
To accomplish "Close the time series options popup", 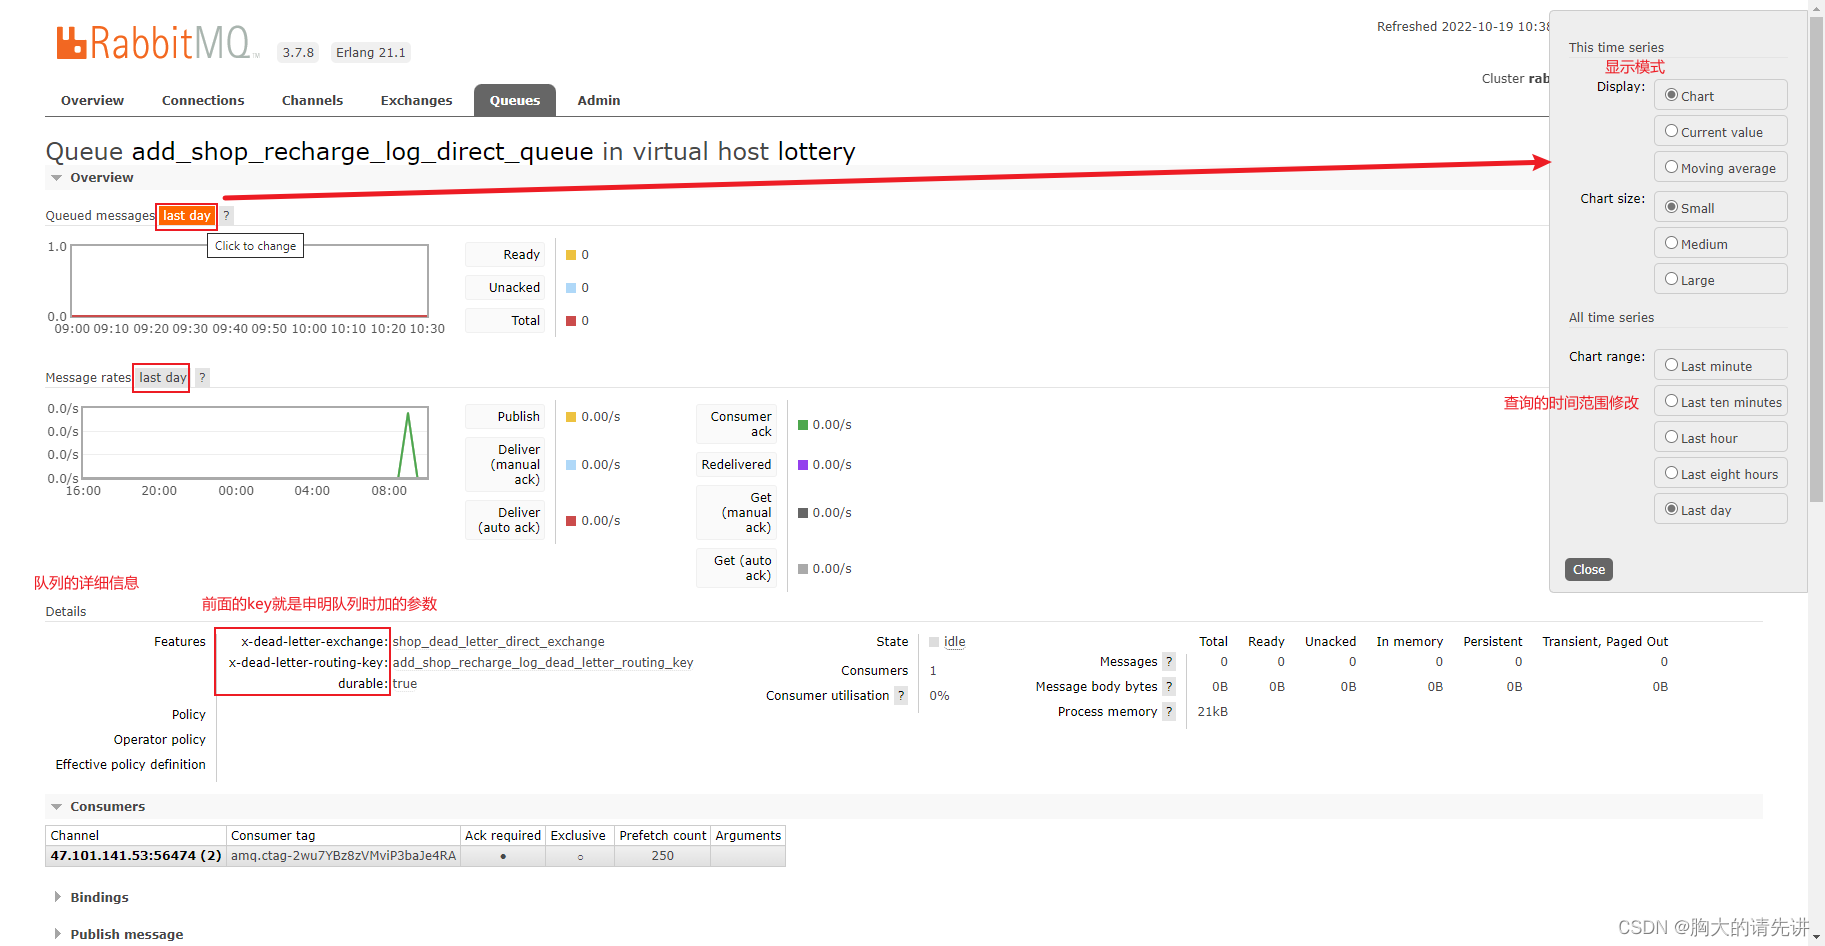I will (1588, 569).
